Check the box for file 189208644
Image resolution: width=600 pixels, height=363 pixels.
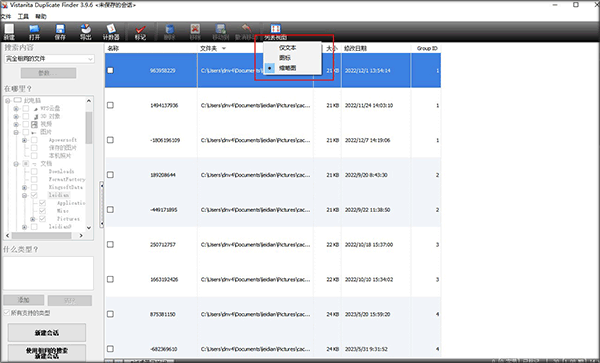pos(110,175)
